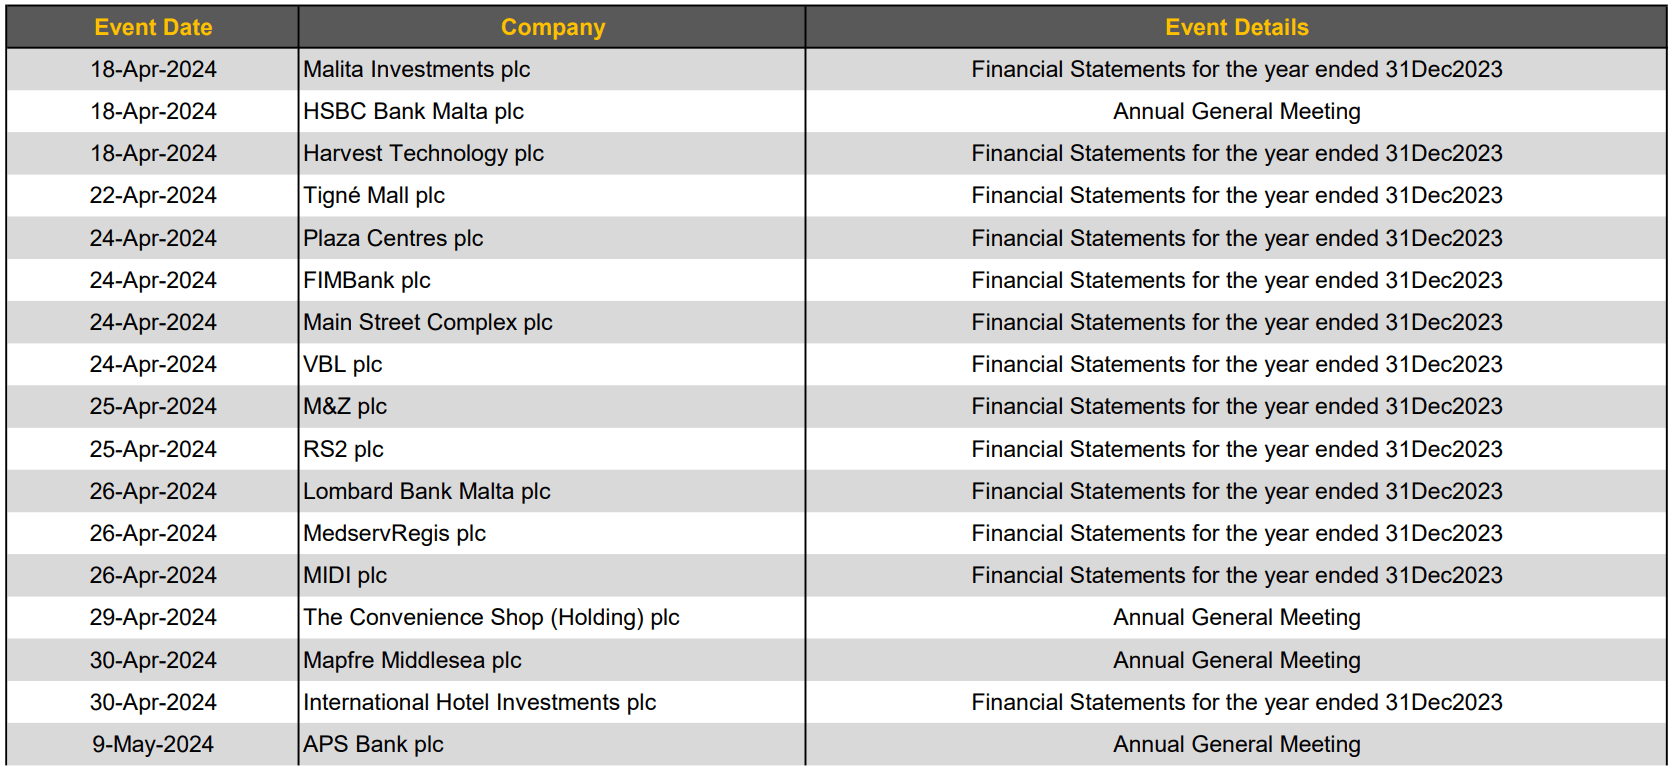The width and height of the screenshot is (1676, 774).
Task: Click International Hotel Investments plc cell
Action: coord(552,703)
